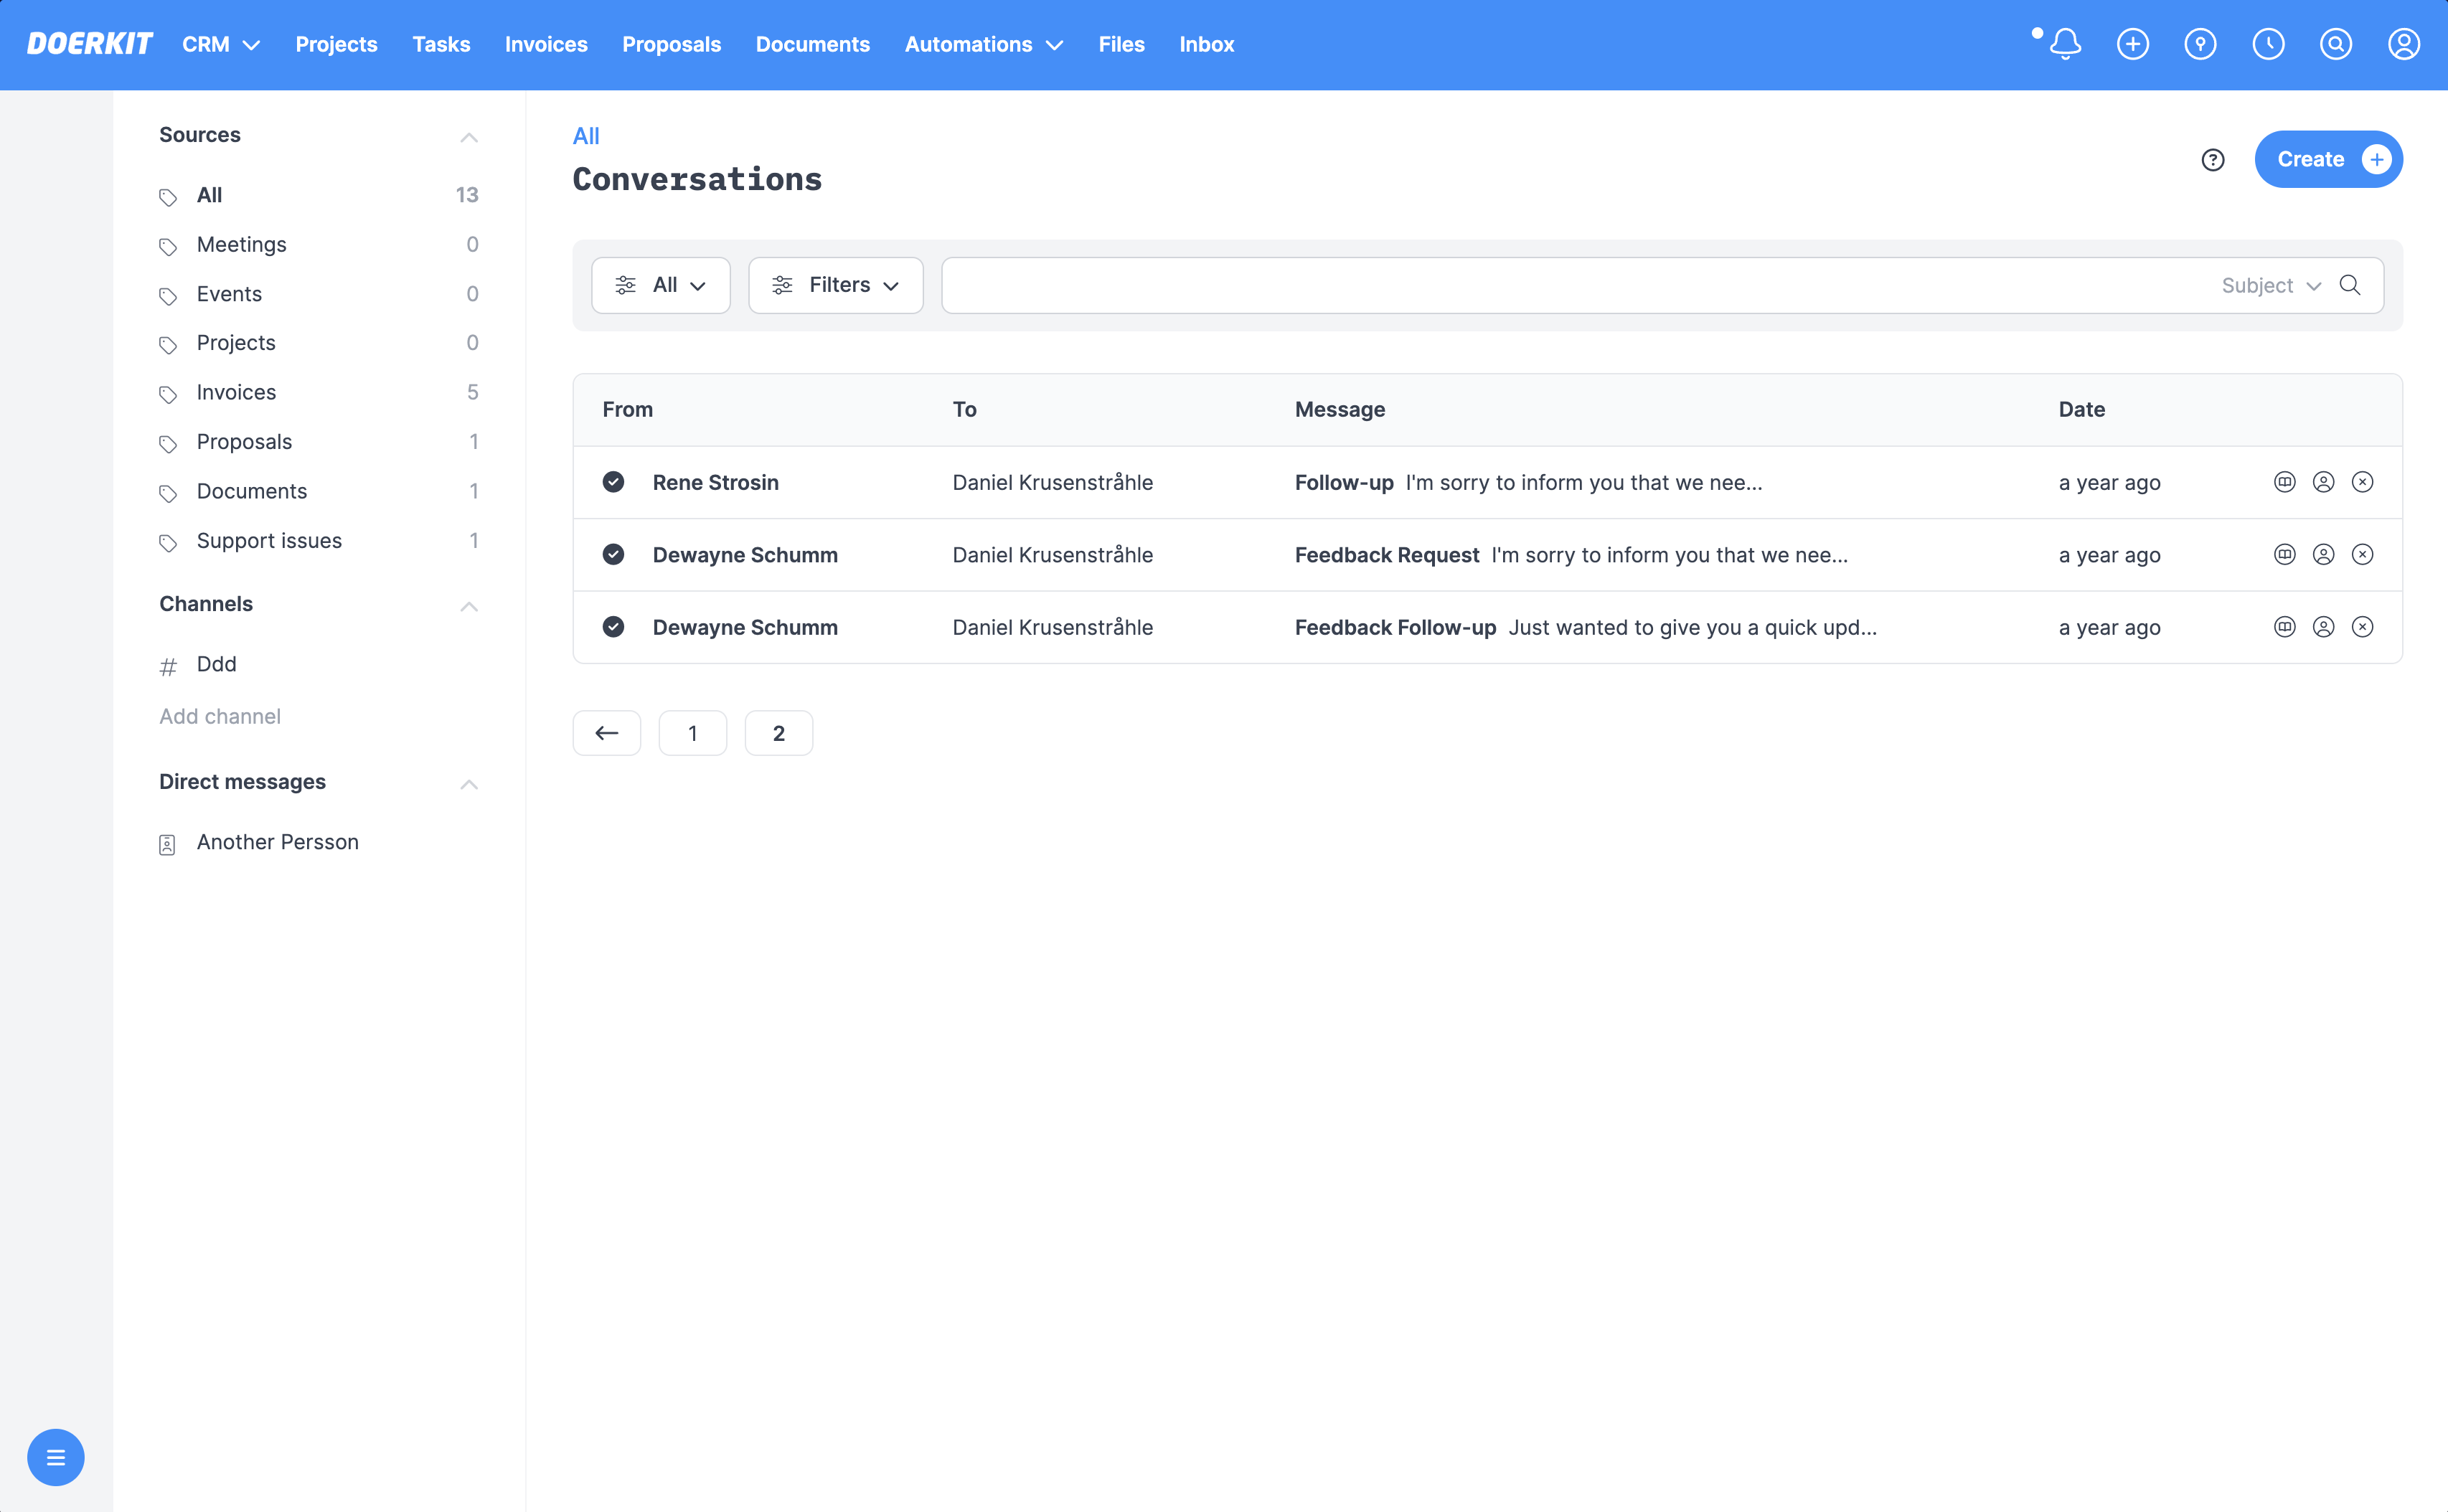The height and width of the screenshot is (1512, 2448).
Task: Open the notifications bell icon
Action: coord(2066,44)
